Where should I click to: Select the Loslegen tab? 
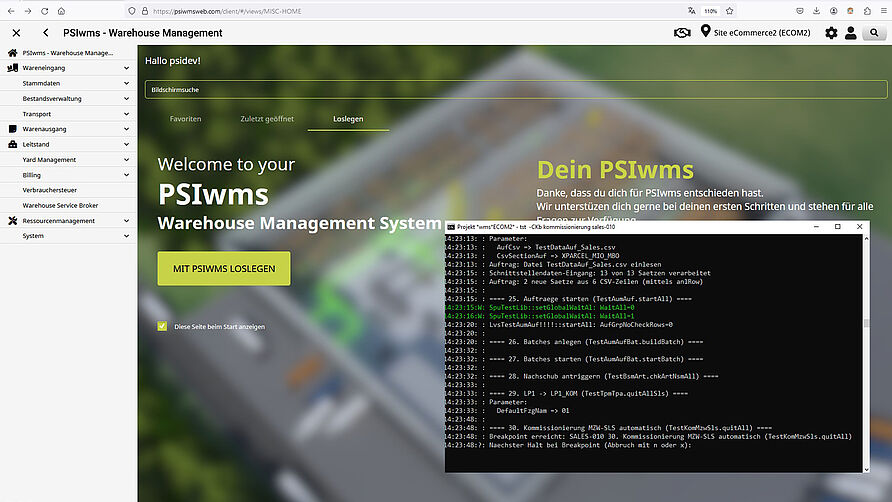348,119
